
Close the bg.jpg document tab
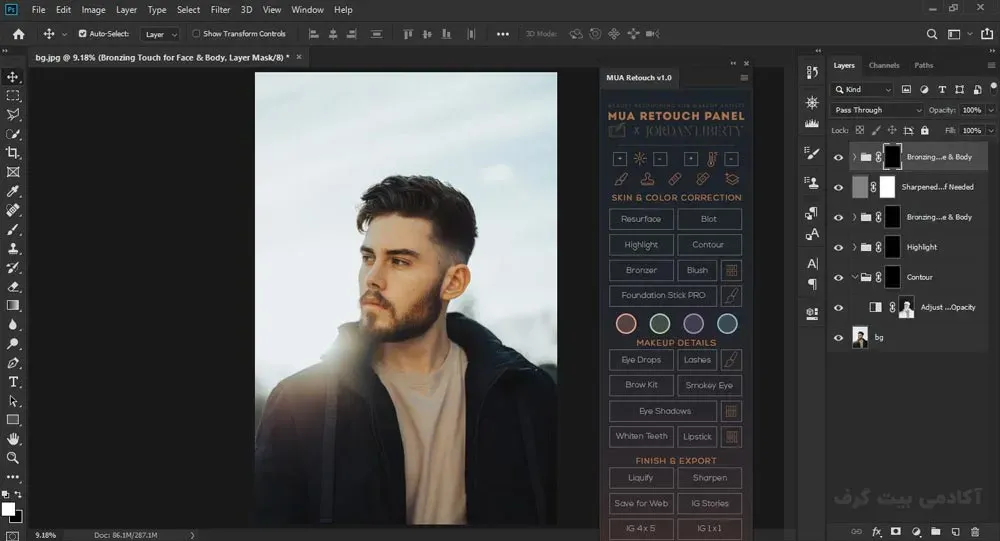point(298,57)
